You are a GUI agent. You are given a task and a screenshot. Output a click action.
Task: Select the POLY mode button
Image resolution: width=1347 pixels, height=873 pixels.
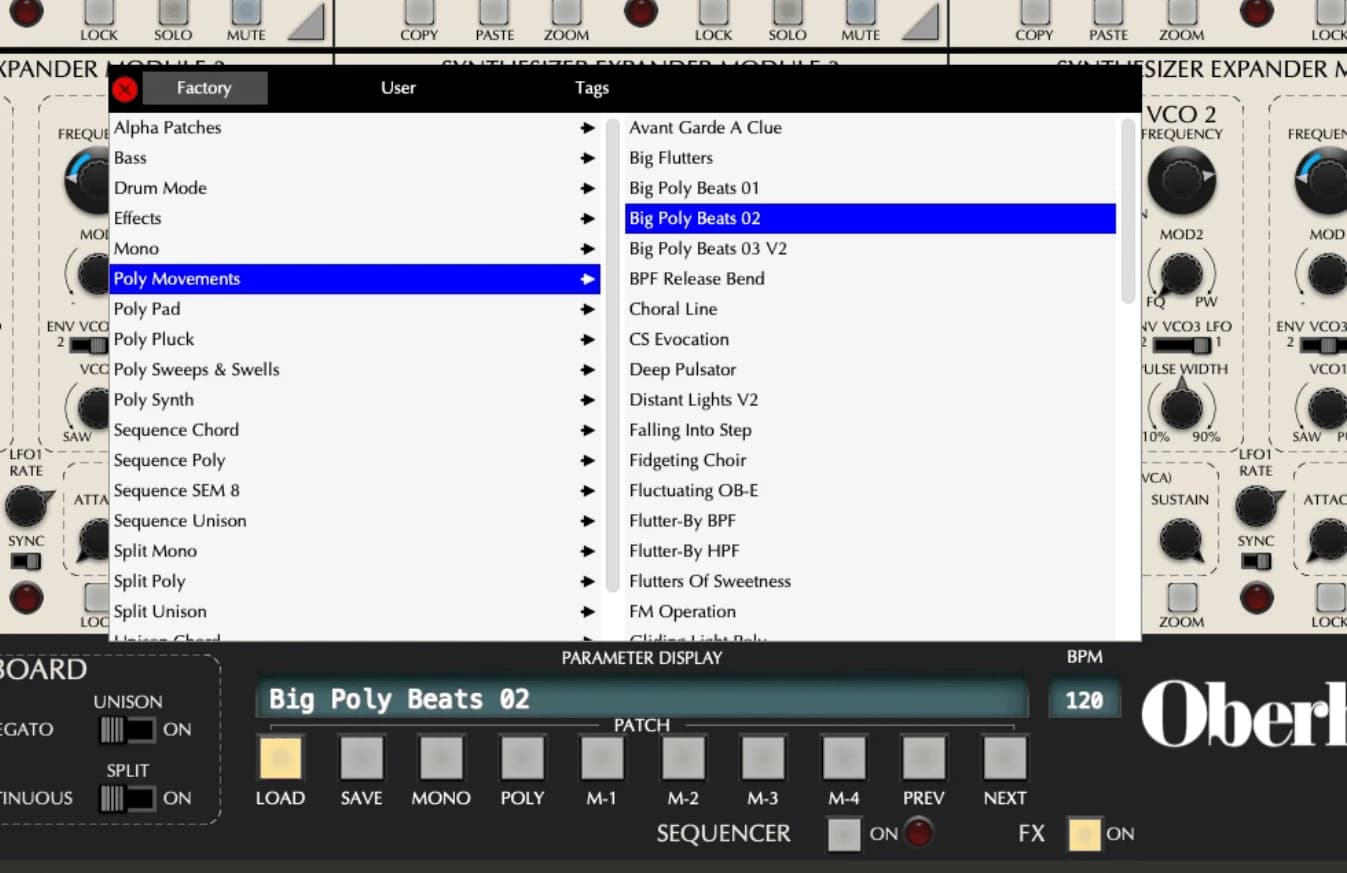click(x=522, y=758)
